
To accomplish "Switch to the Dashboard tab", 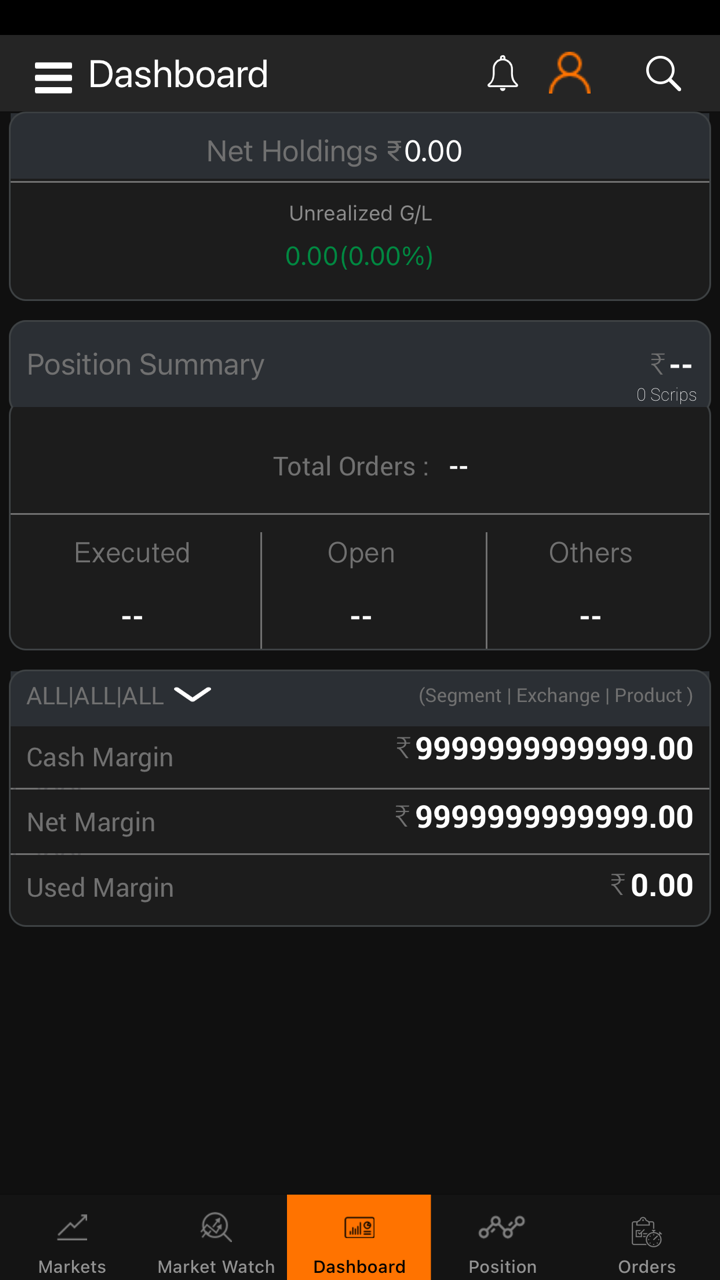I will (359, 1238).
